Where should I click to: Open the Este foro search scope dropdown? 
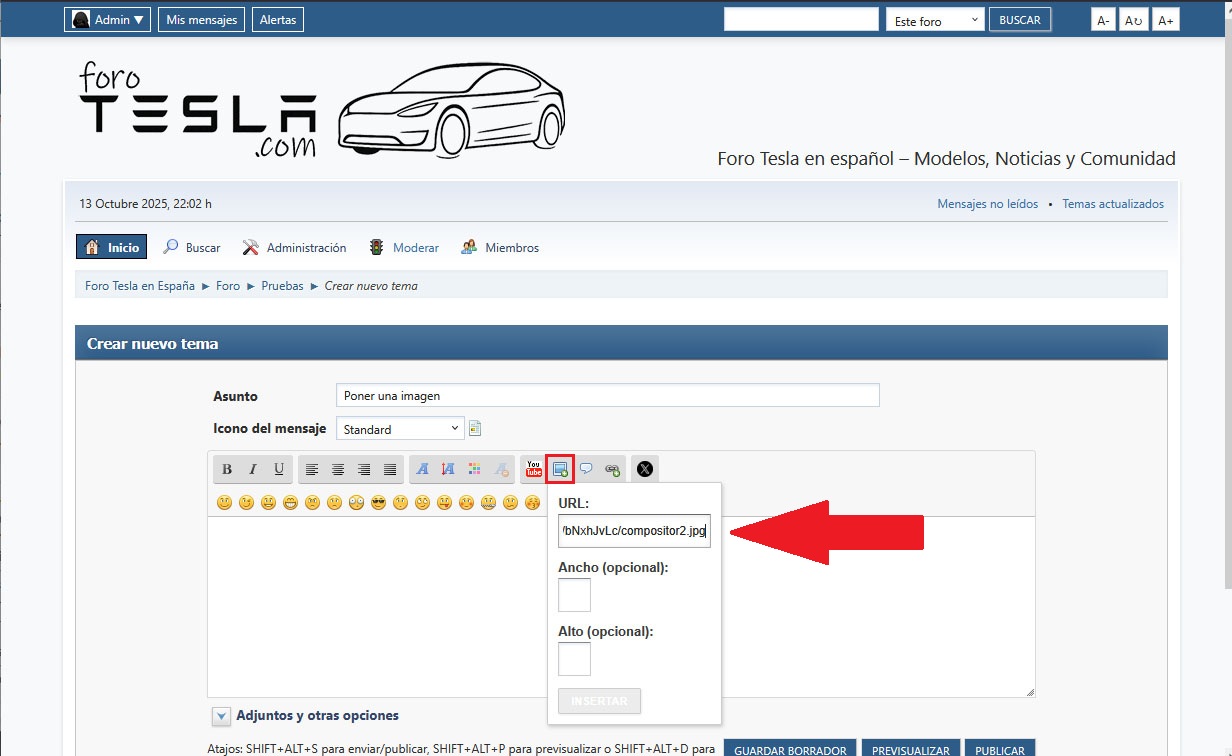click(935, 20)
